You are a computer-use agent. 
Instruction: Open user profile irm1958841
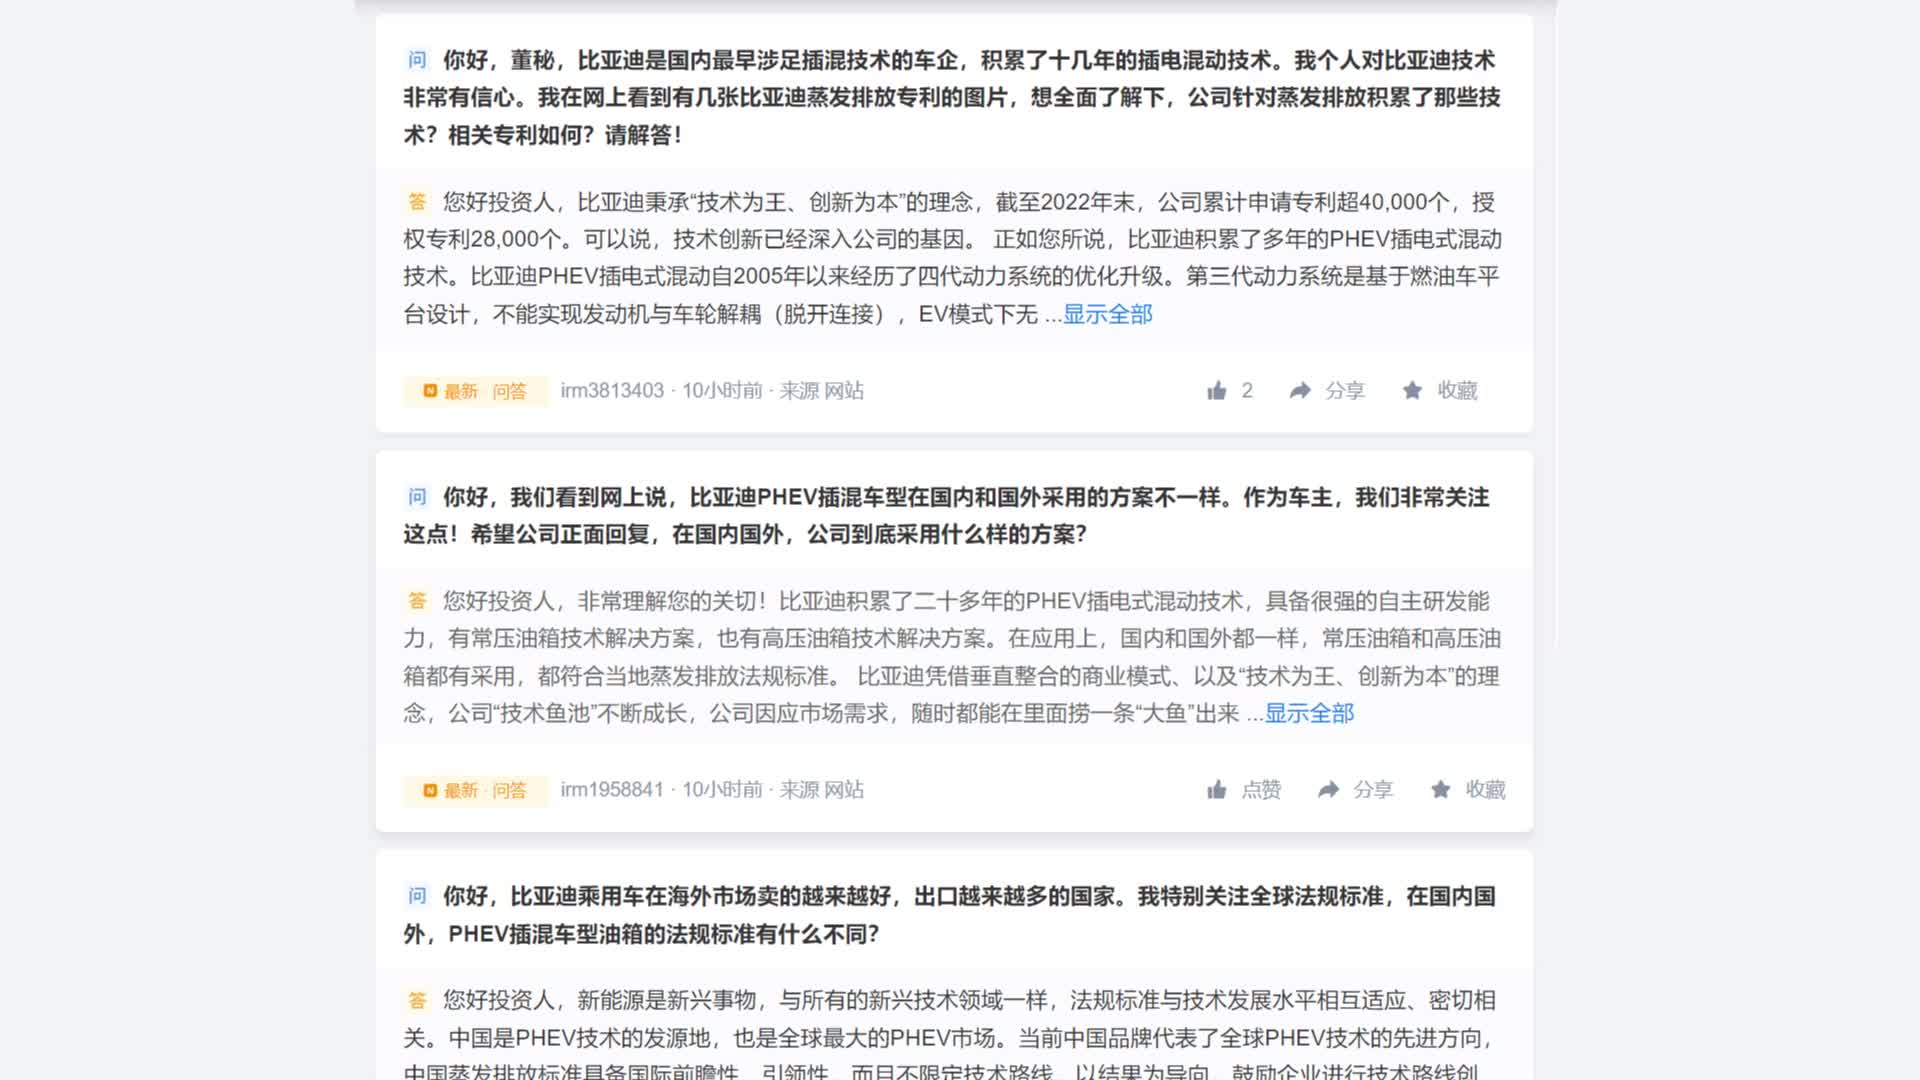click(612, 790)
